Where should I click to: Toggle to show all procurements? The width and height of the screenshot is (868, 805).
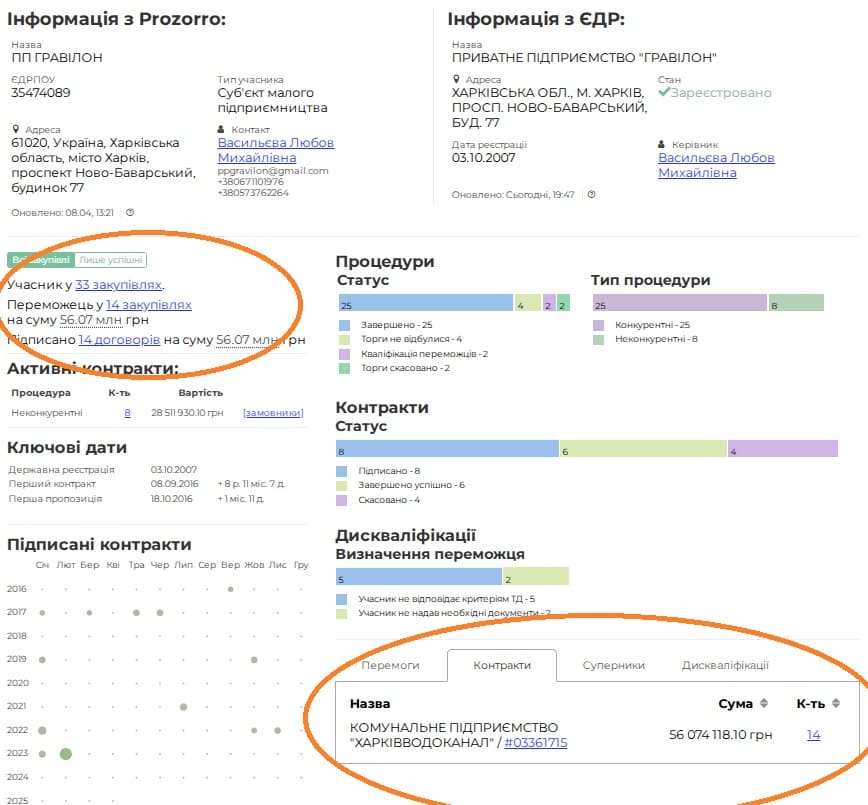(x=40, y=260)
